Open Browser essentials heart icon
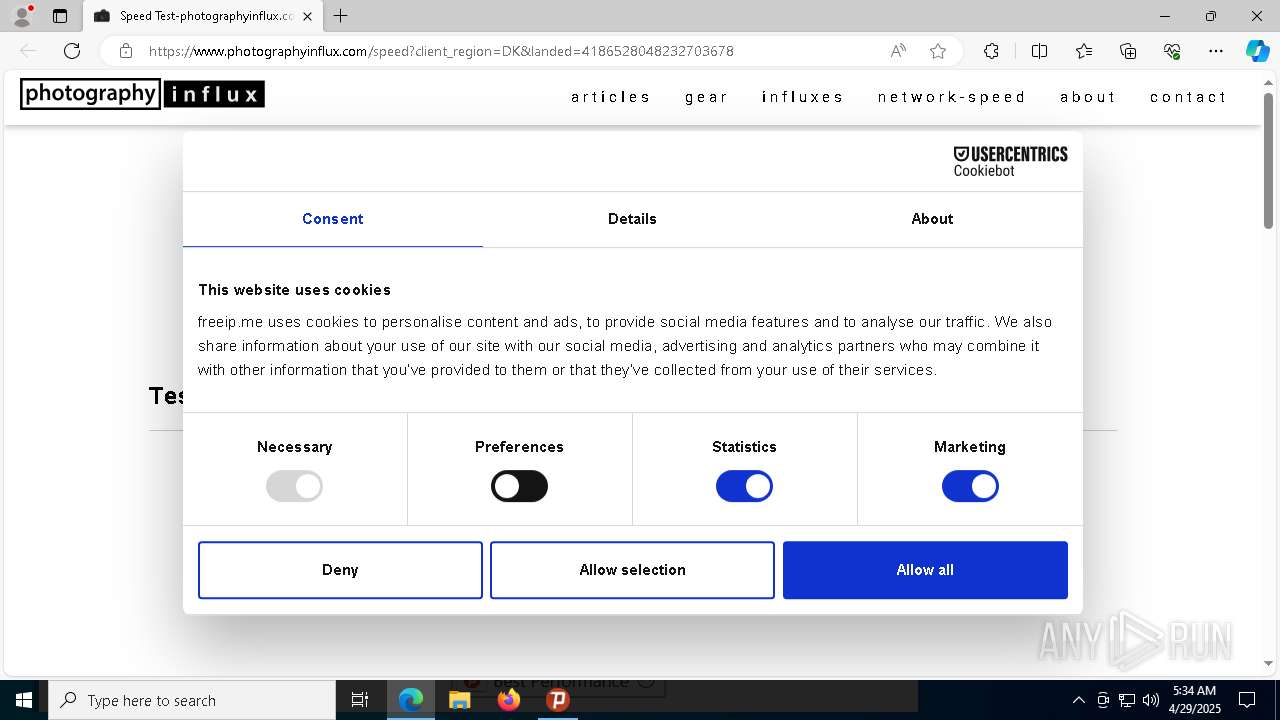 tap(1172, 51)
